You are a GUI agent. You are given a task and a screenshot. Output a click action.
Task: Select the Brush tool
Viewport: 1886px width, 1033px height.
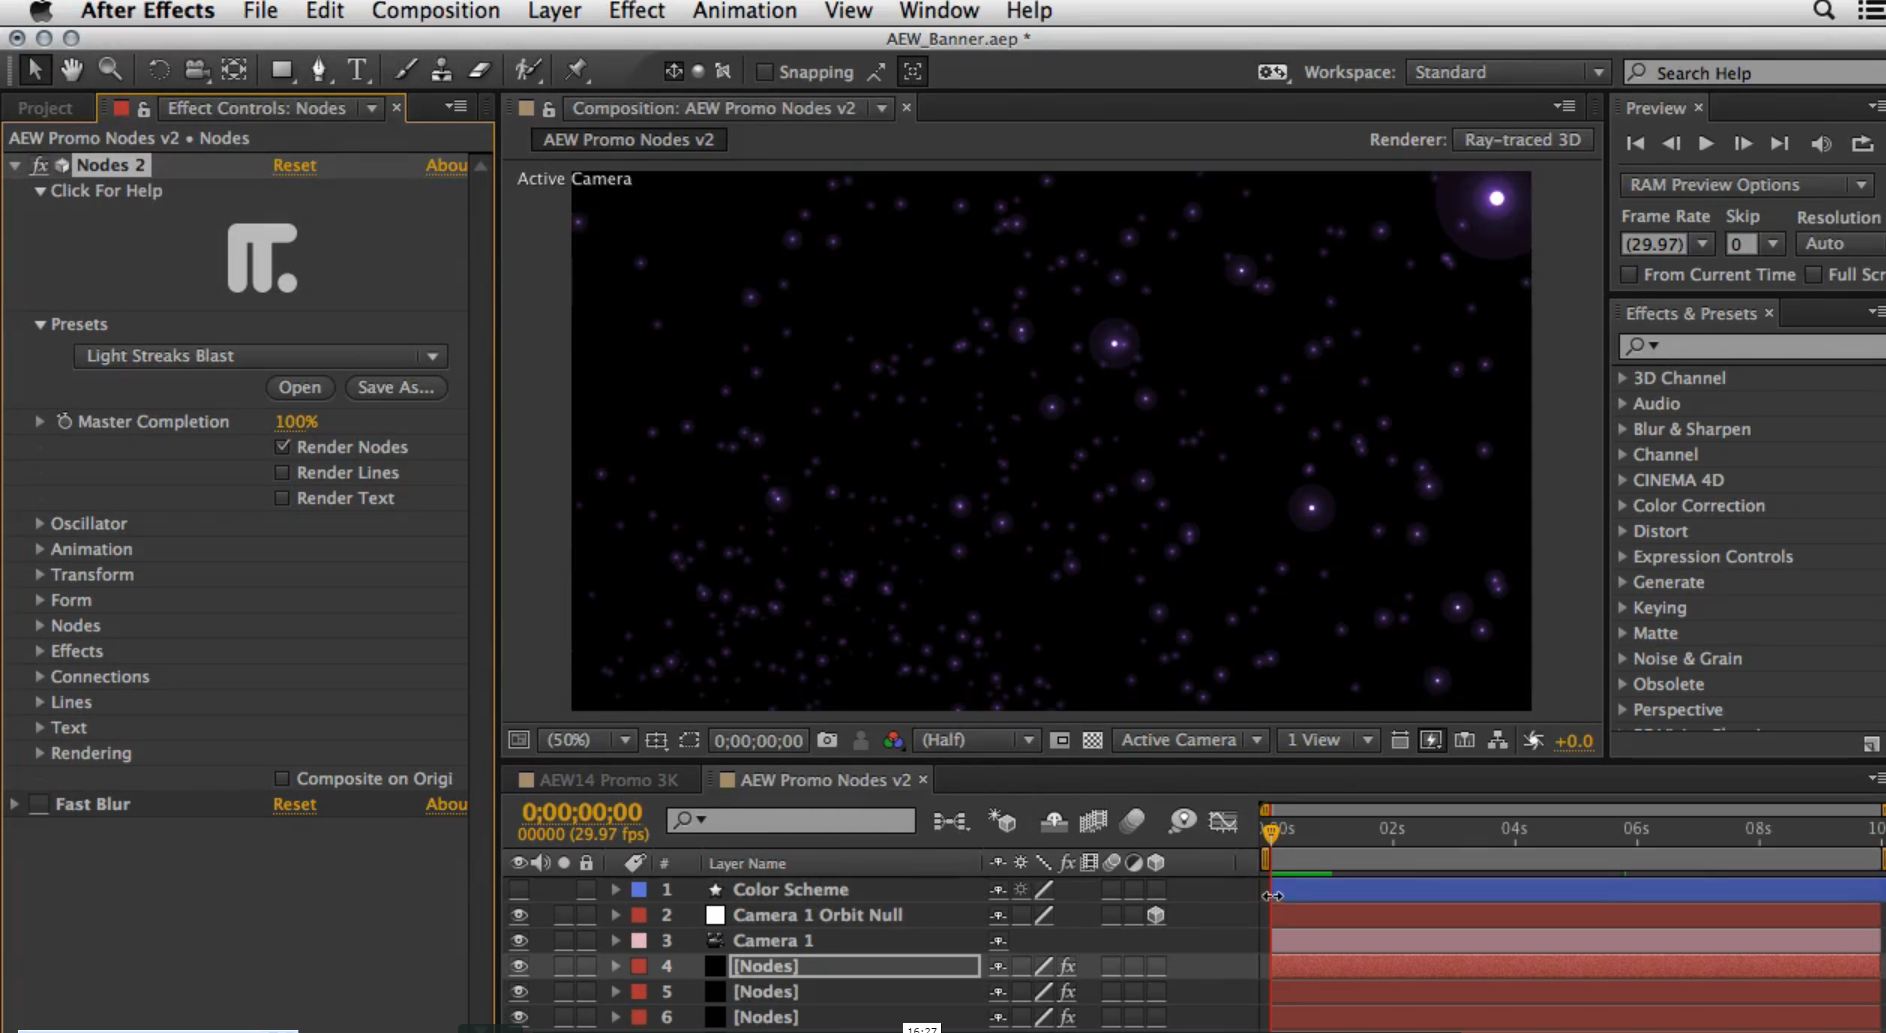pos(405,70)
